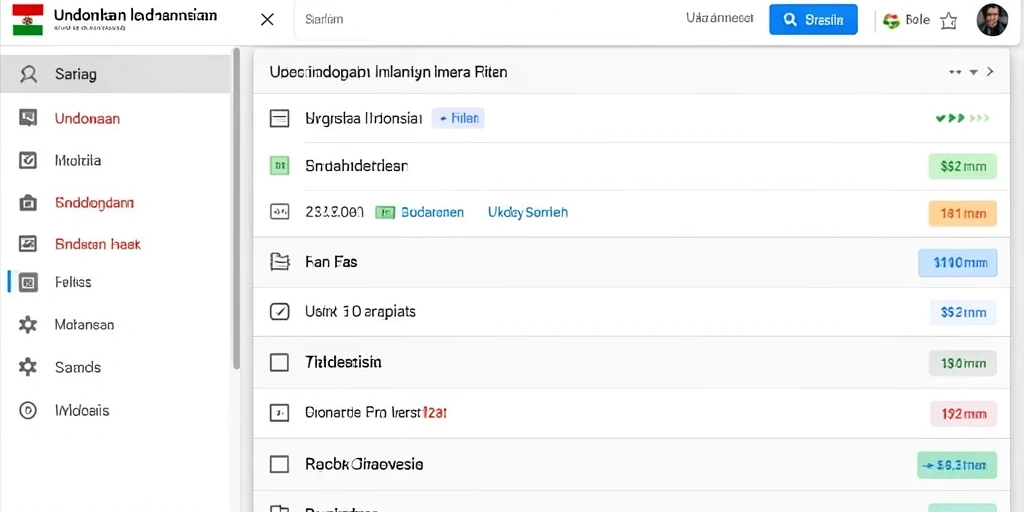Viewport: 1024px width, 512px height.
Task: Click the gear icon beside Motansan
Action: coord(28,325)
